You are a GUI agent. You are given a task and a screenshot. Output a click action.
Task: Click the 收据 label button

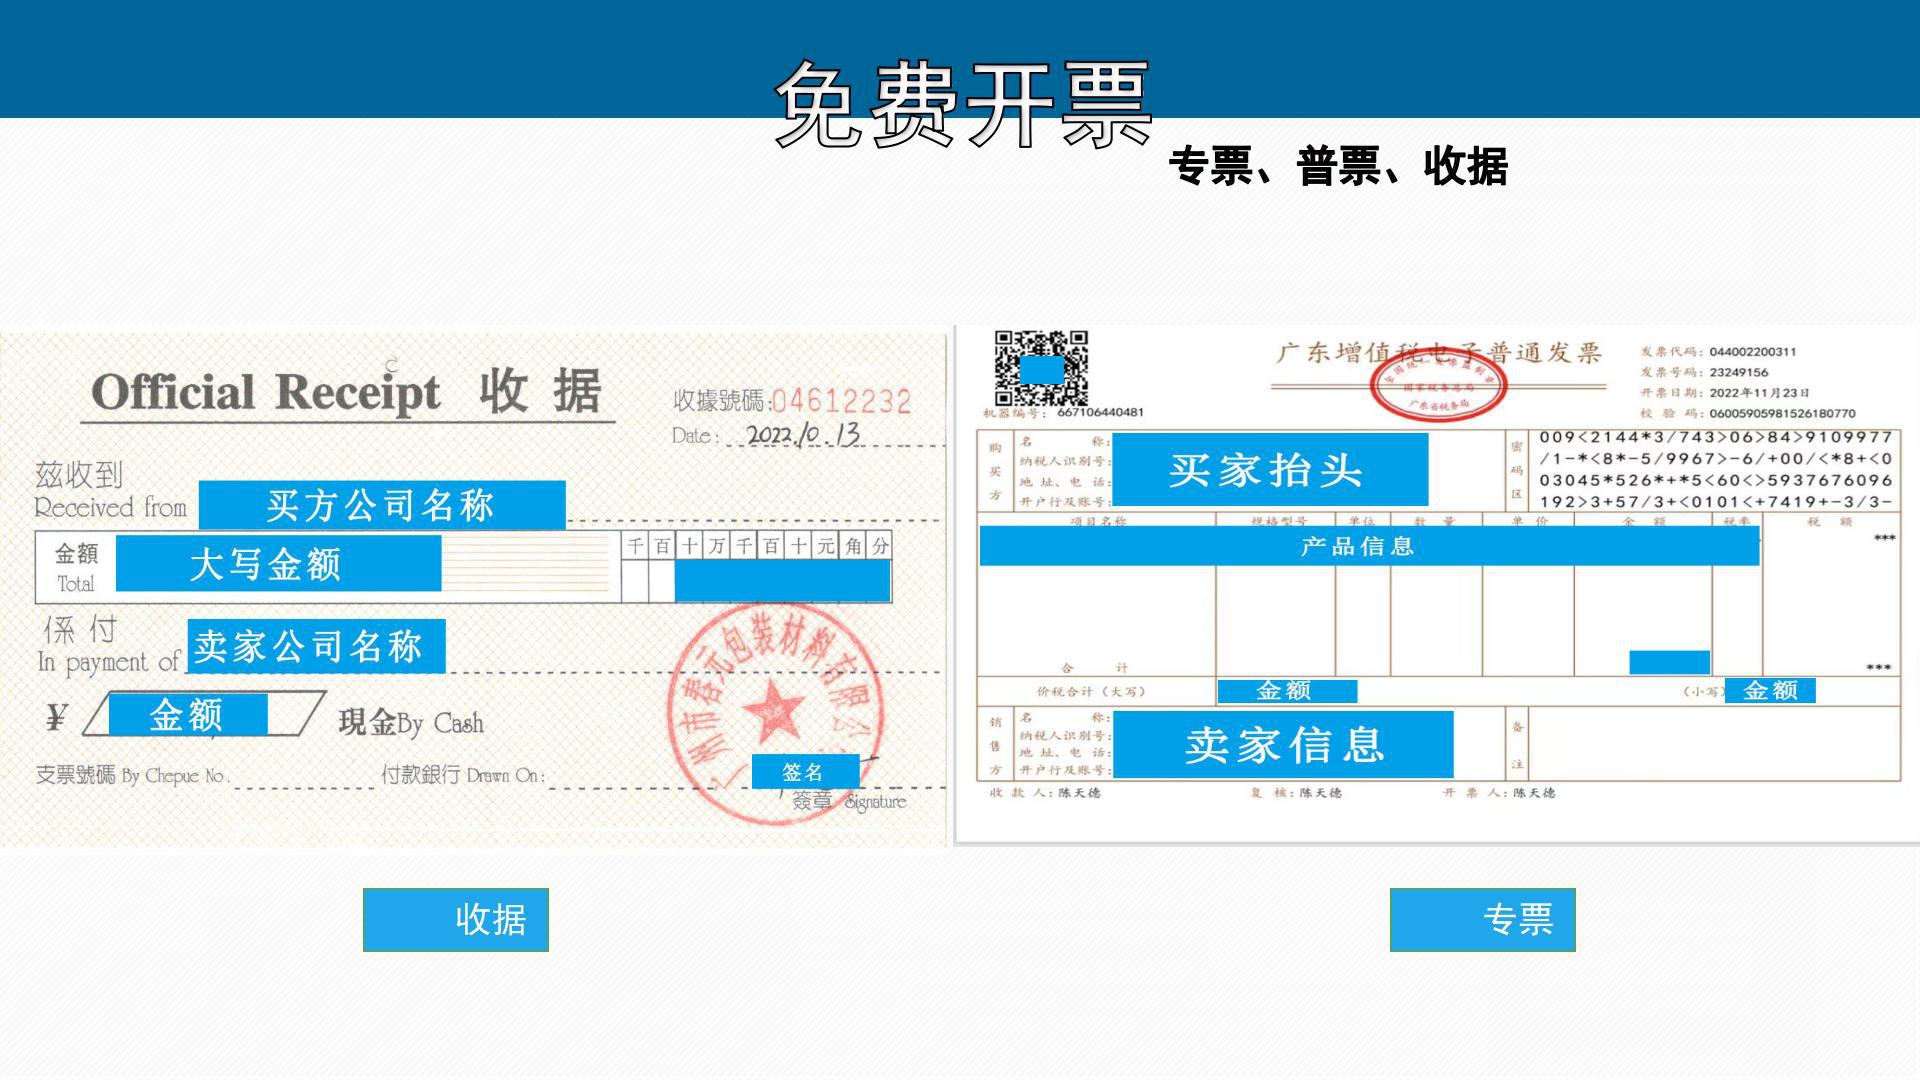[456, 919]
